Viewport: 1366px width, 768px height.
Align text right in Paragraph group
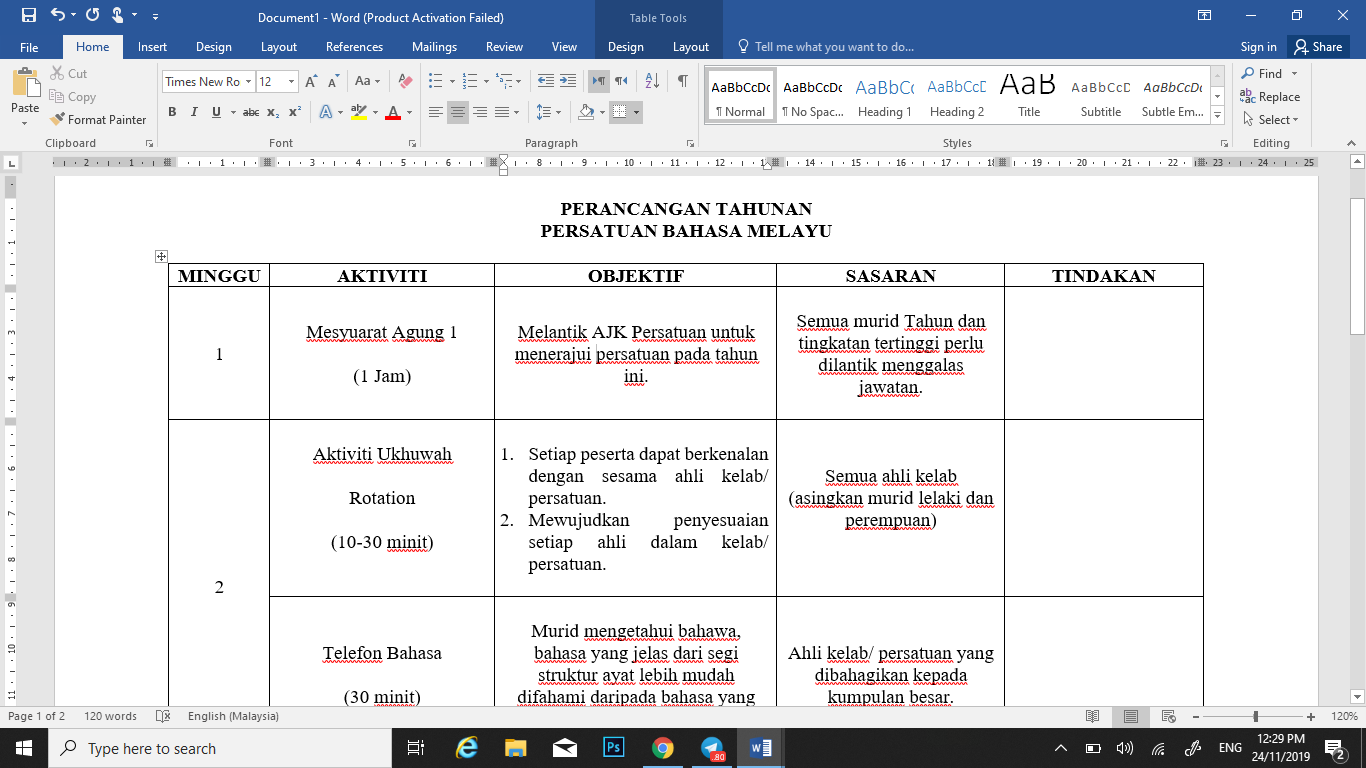click(480, 112)
